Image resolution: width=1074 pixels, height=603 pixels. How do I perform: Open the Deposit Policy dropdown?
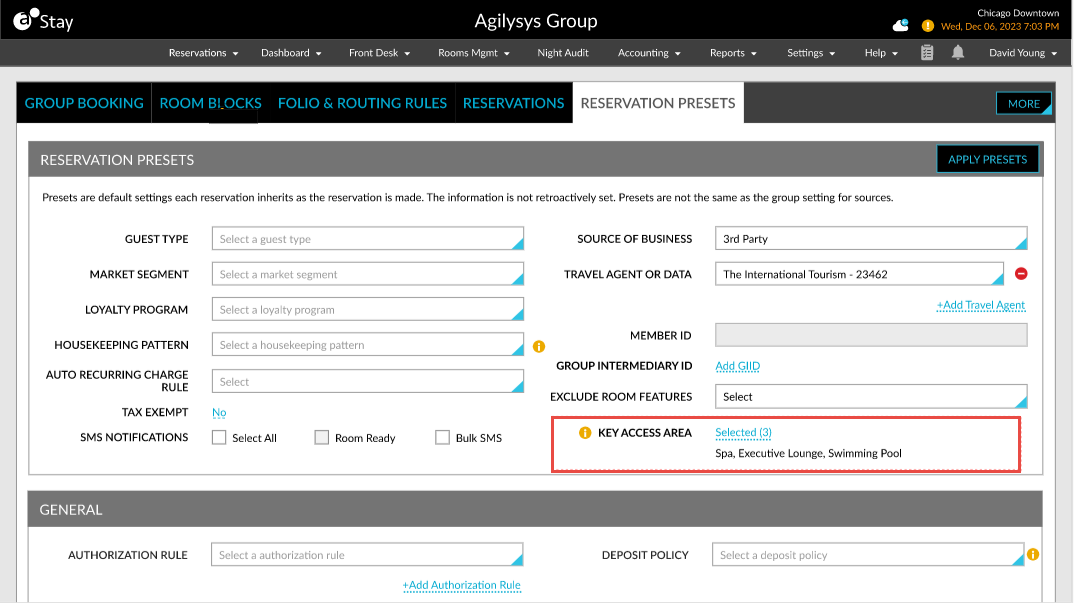(869, 554)
